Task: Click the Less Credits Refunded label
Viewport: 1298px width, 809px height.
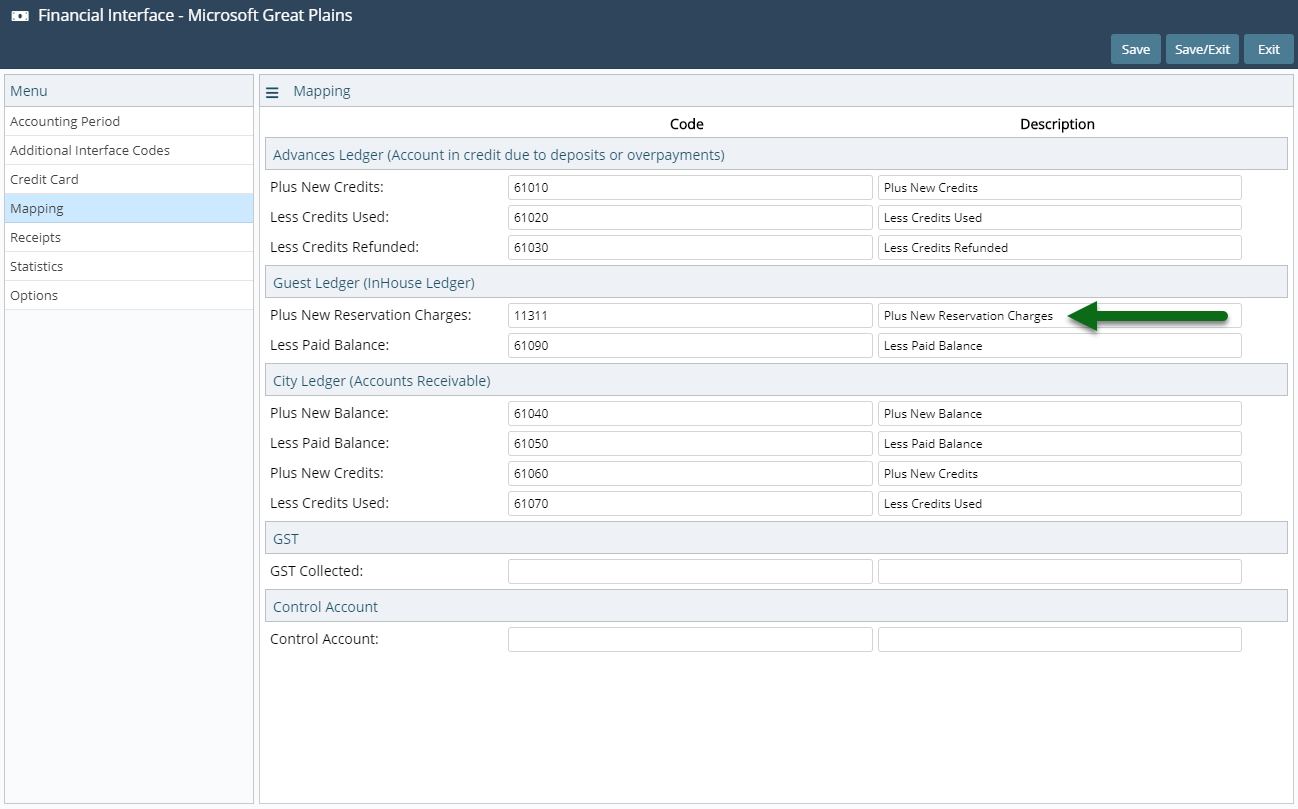Action: (x=344, y=247)
